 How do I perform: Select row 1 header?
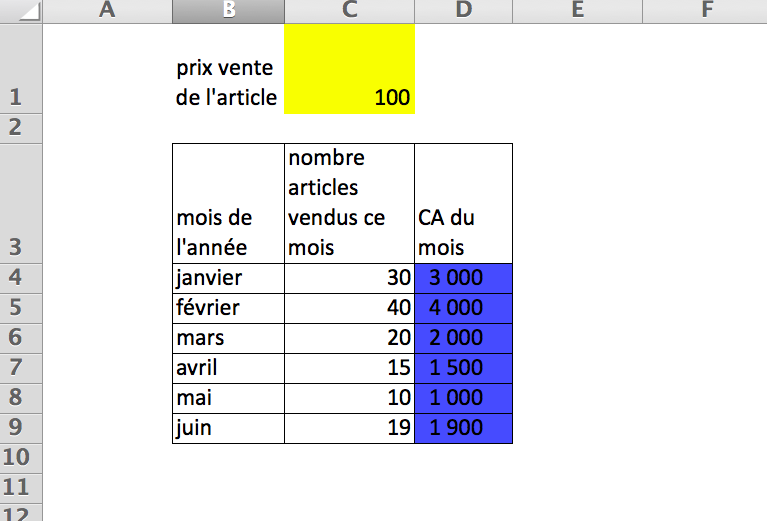[x=21, y=68]
